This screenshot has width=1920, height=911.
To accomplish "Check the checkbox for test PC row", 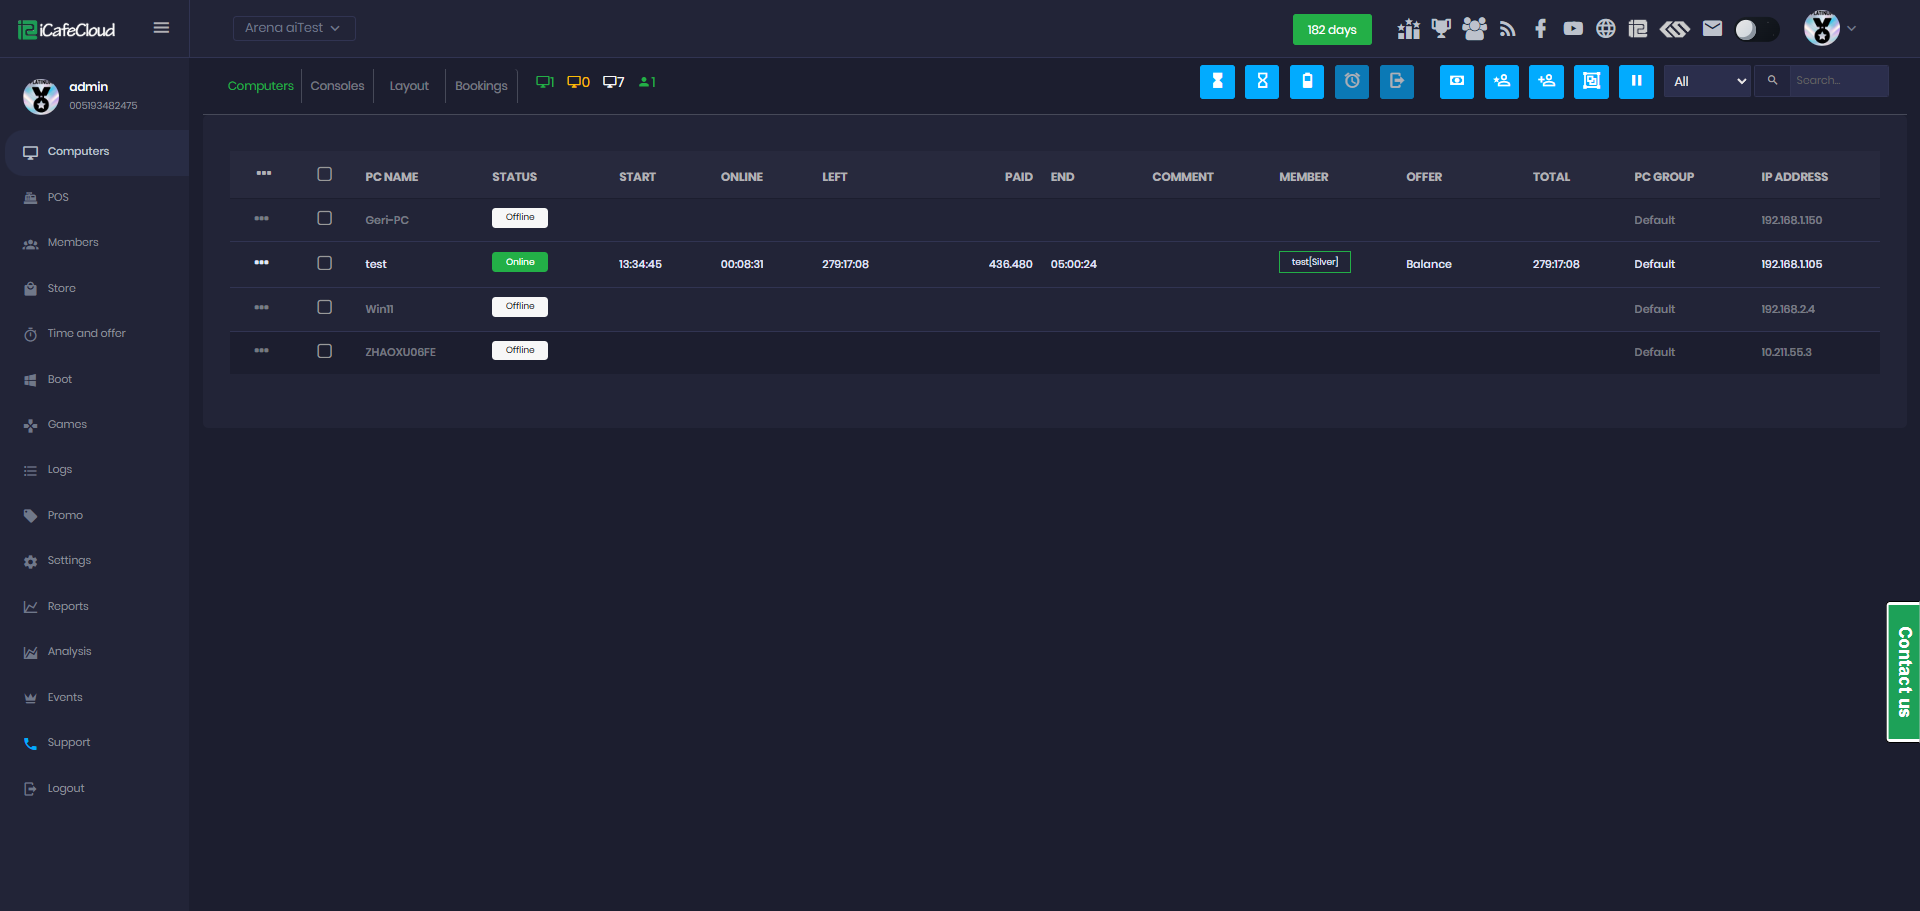I will pyautogui.click(x=325, y=263).
